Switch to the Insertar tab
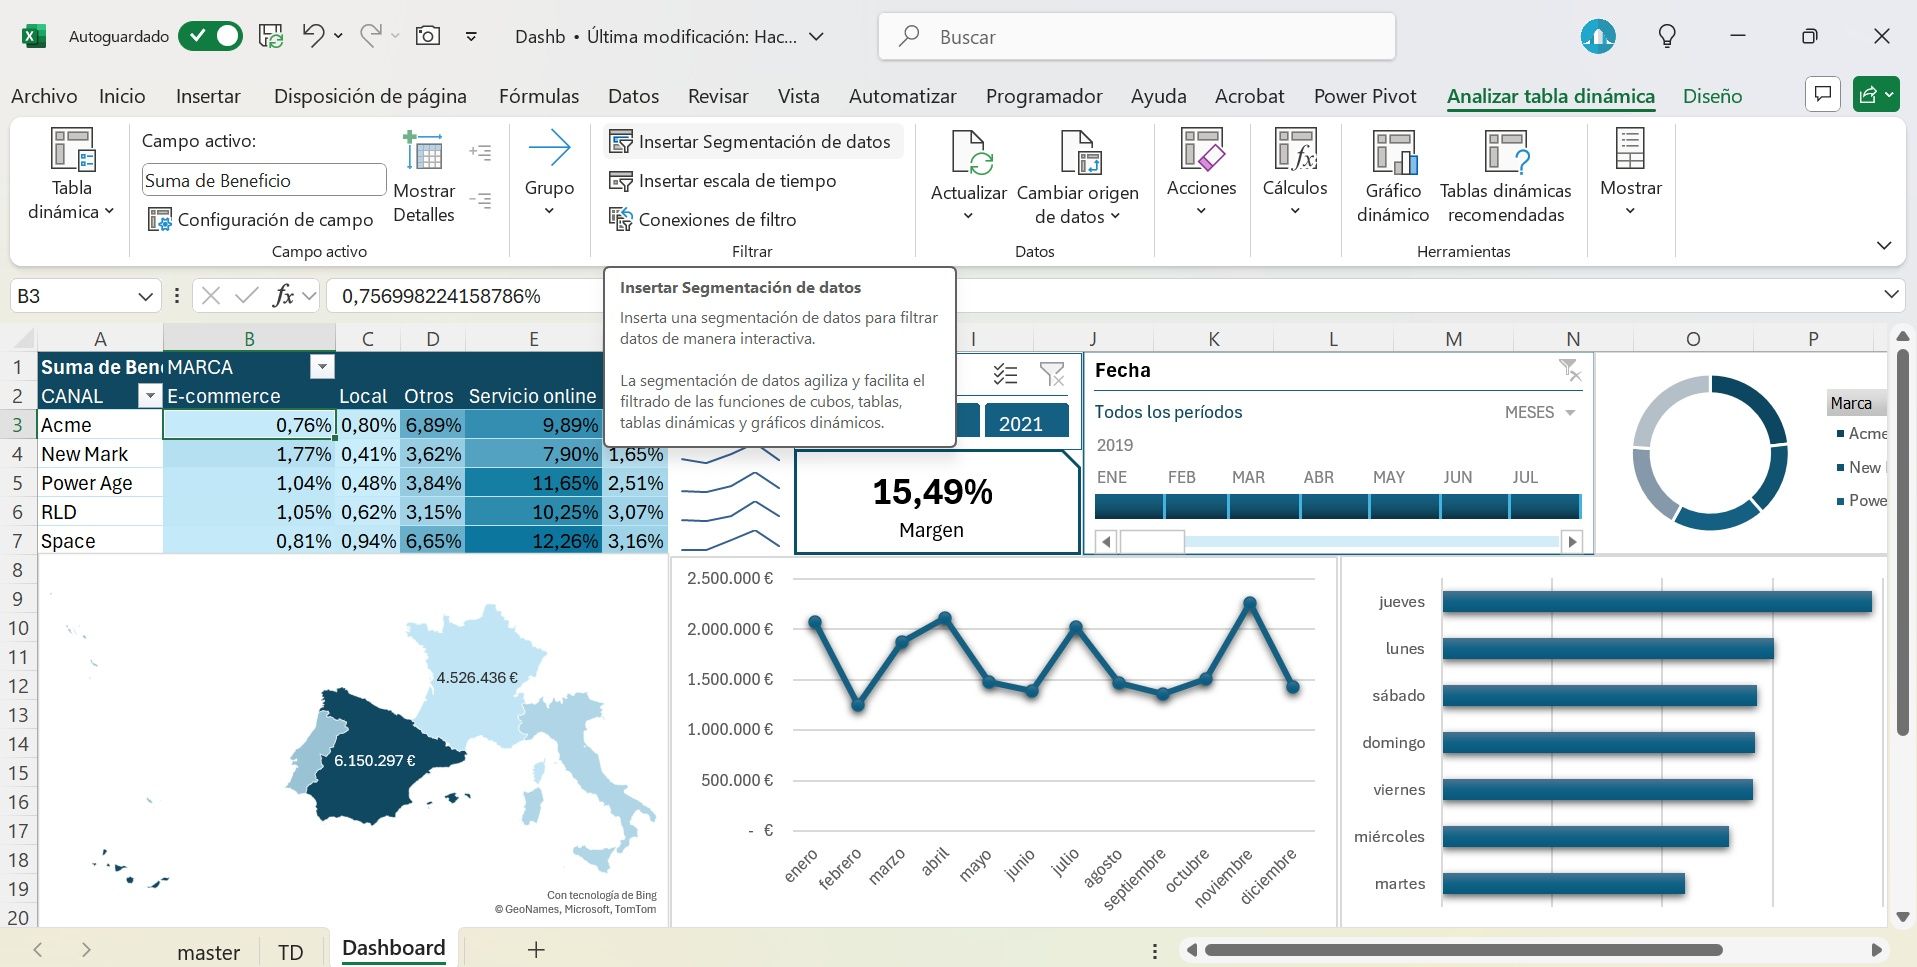 click(x=208, y=96)
